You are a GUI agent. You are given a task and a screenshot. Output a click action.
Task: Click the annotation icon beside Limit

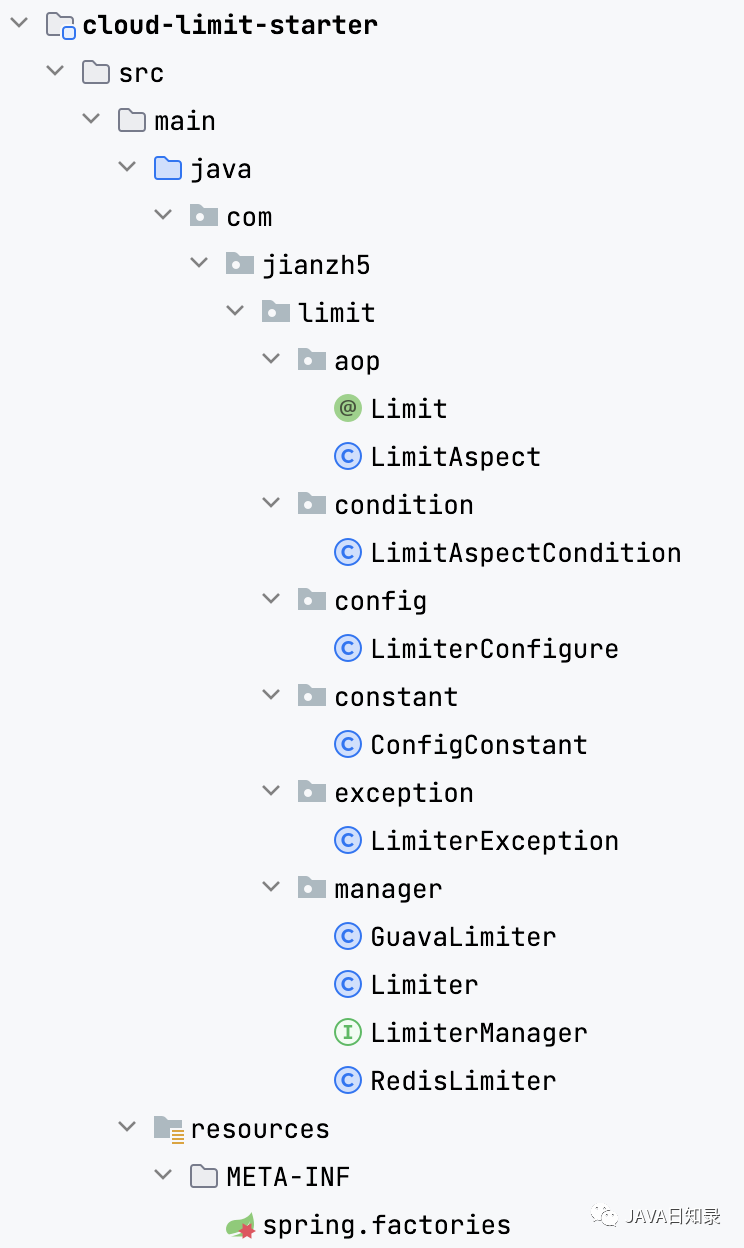[347, 408]
